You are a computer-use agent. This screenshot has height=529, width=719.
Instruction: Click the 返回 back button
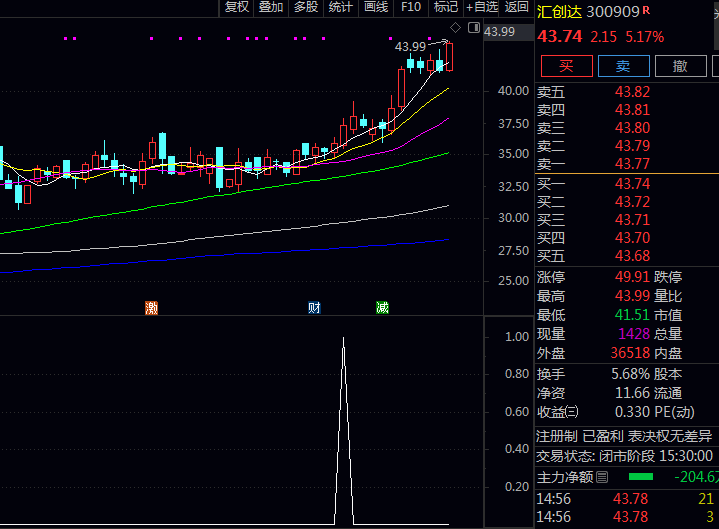point(516,7)
